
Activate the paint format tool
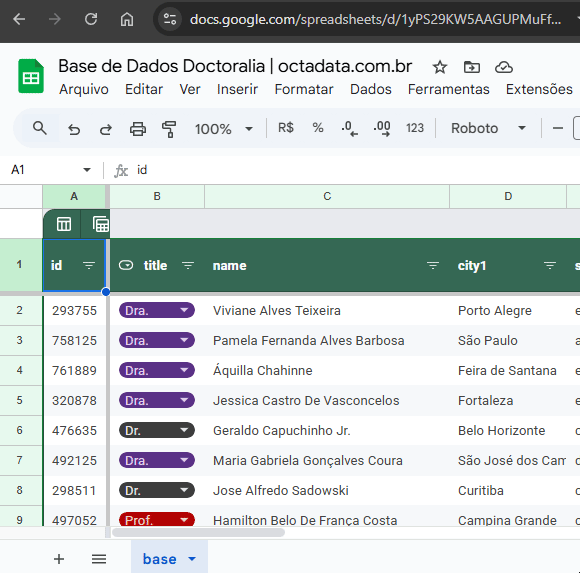point(169,129)
